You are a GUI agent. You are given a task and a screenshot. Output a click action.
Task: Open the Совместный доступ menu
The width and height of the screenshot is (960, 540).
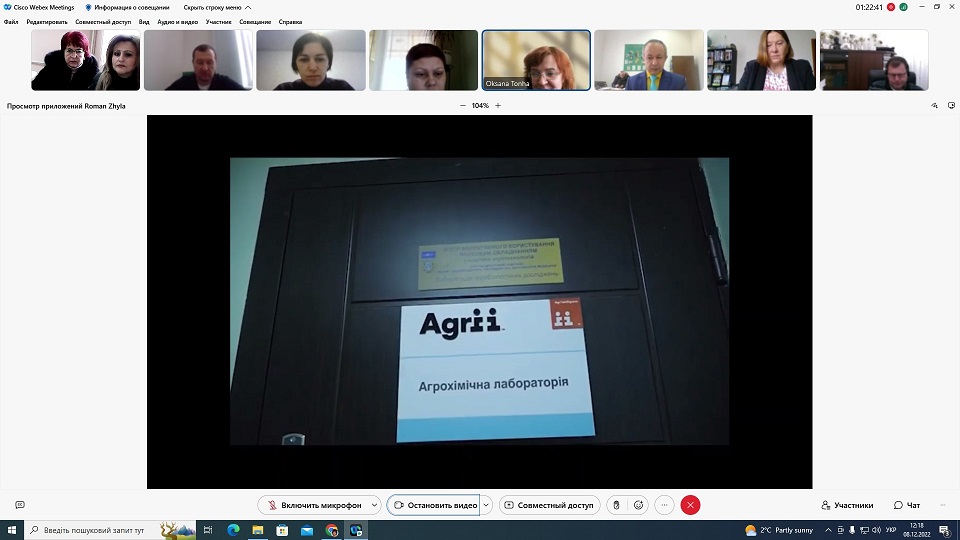point(103,22)
